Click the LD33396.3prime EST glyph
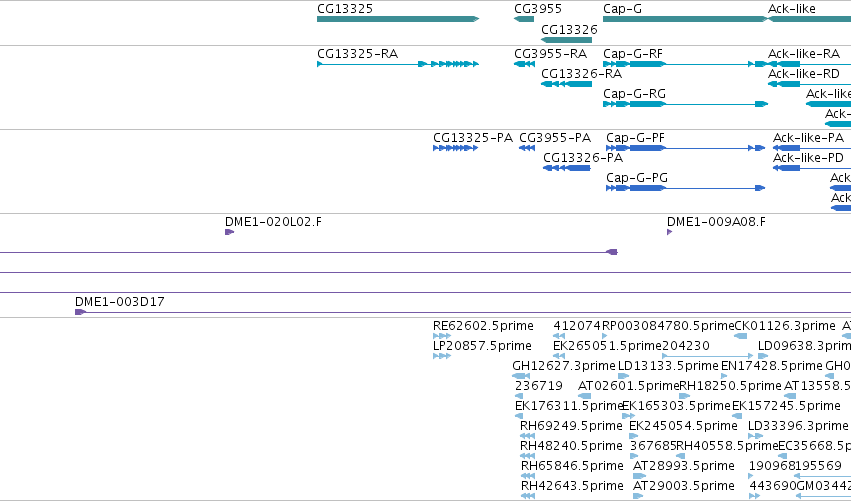The image size is (851, 501). (755, 436)
